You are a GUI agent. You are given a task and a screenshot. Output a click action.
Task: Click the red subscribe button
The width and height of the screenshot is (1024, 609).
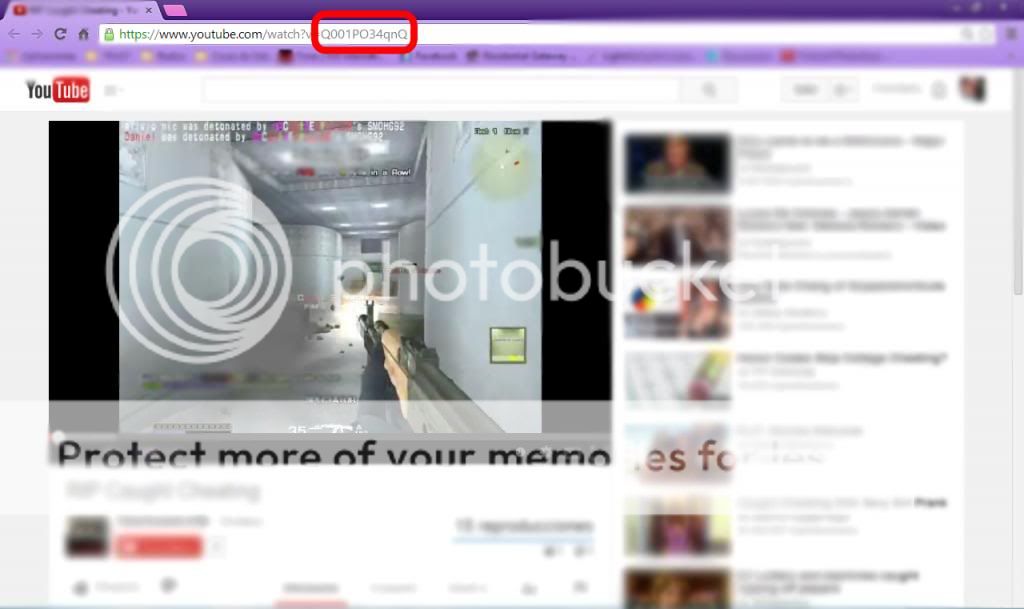pos(159,546)
